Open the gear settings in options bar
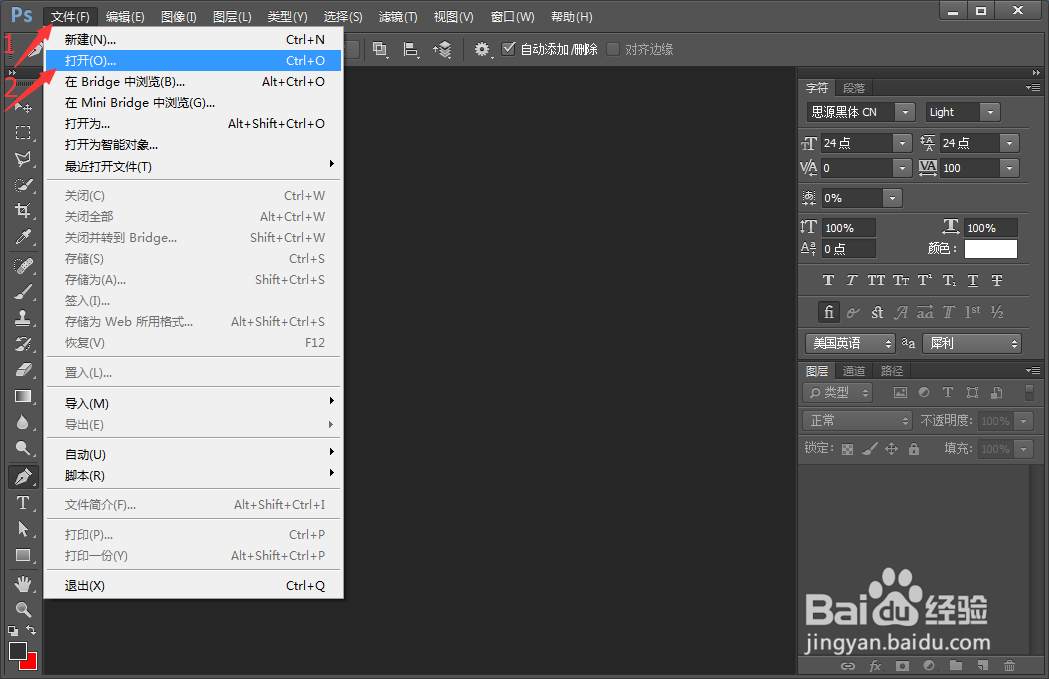Viewport: 1049px width, 679px height. tap(482, 49)
